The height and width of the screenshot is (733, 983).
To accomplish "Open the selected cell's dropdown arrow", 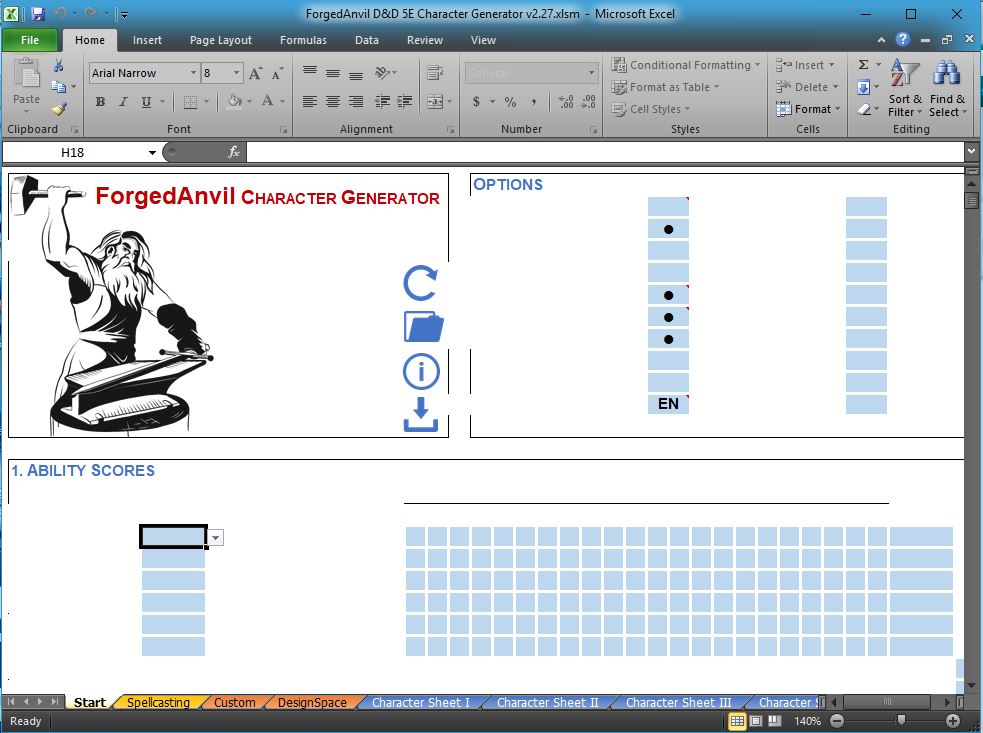I will [x=216, y=537].
